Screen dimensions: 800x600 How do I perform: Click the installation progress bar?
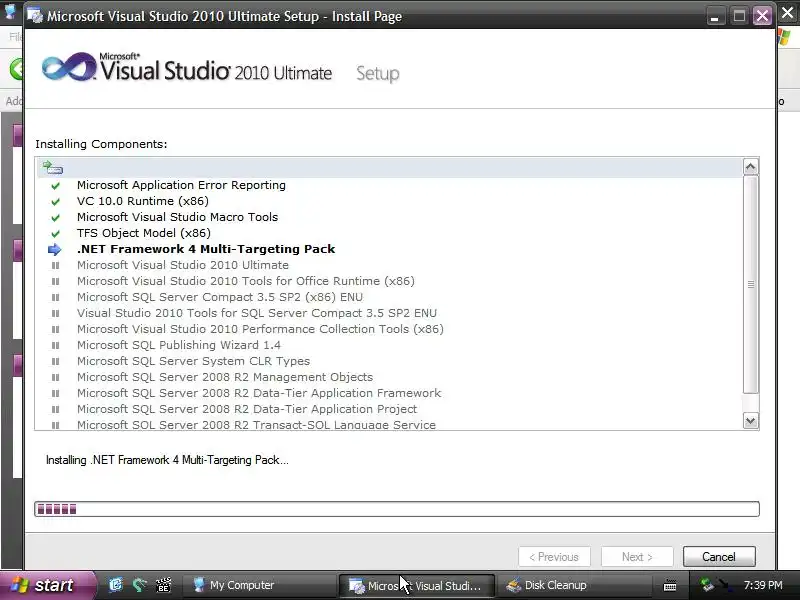[x=397, y=509]
